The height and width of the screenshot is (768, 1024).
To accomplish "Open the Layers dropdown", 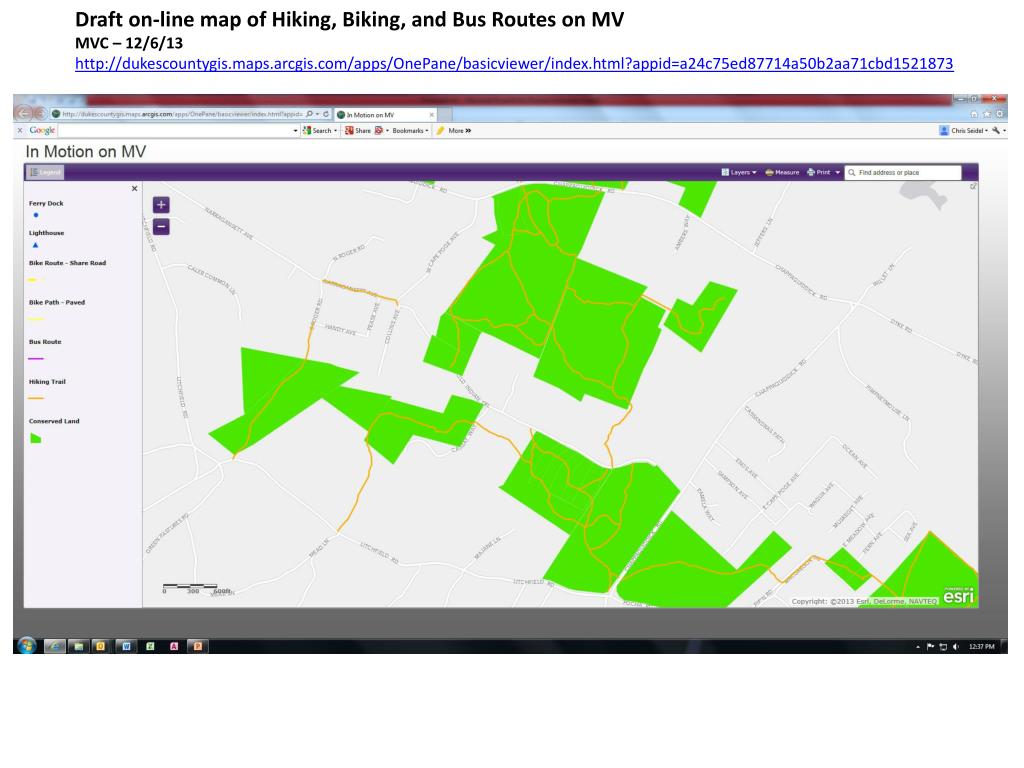I will [739, 172].
